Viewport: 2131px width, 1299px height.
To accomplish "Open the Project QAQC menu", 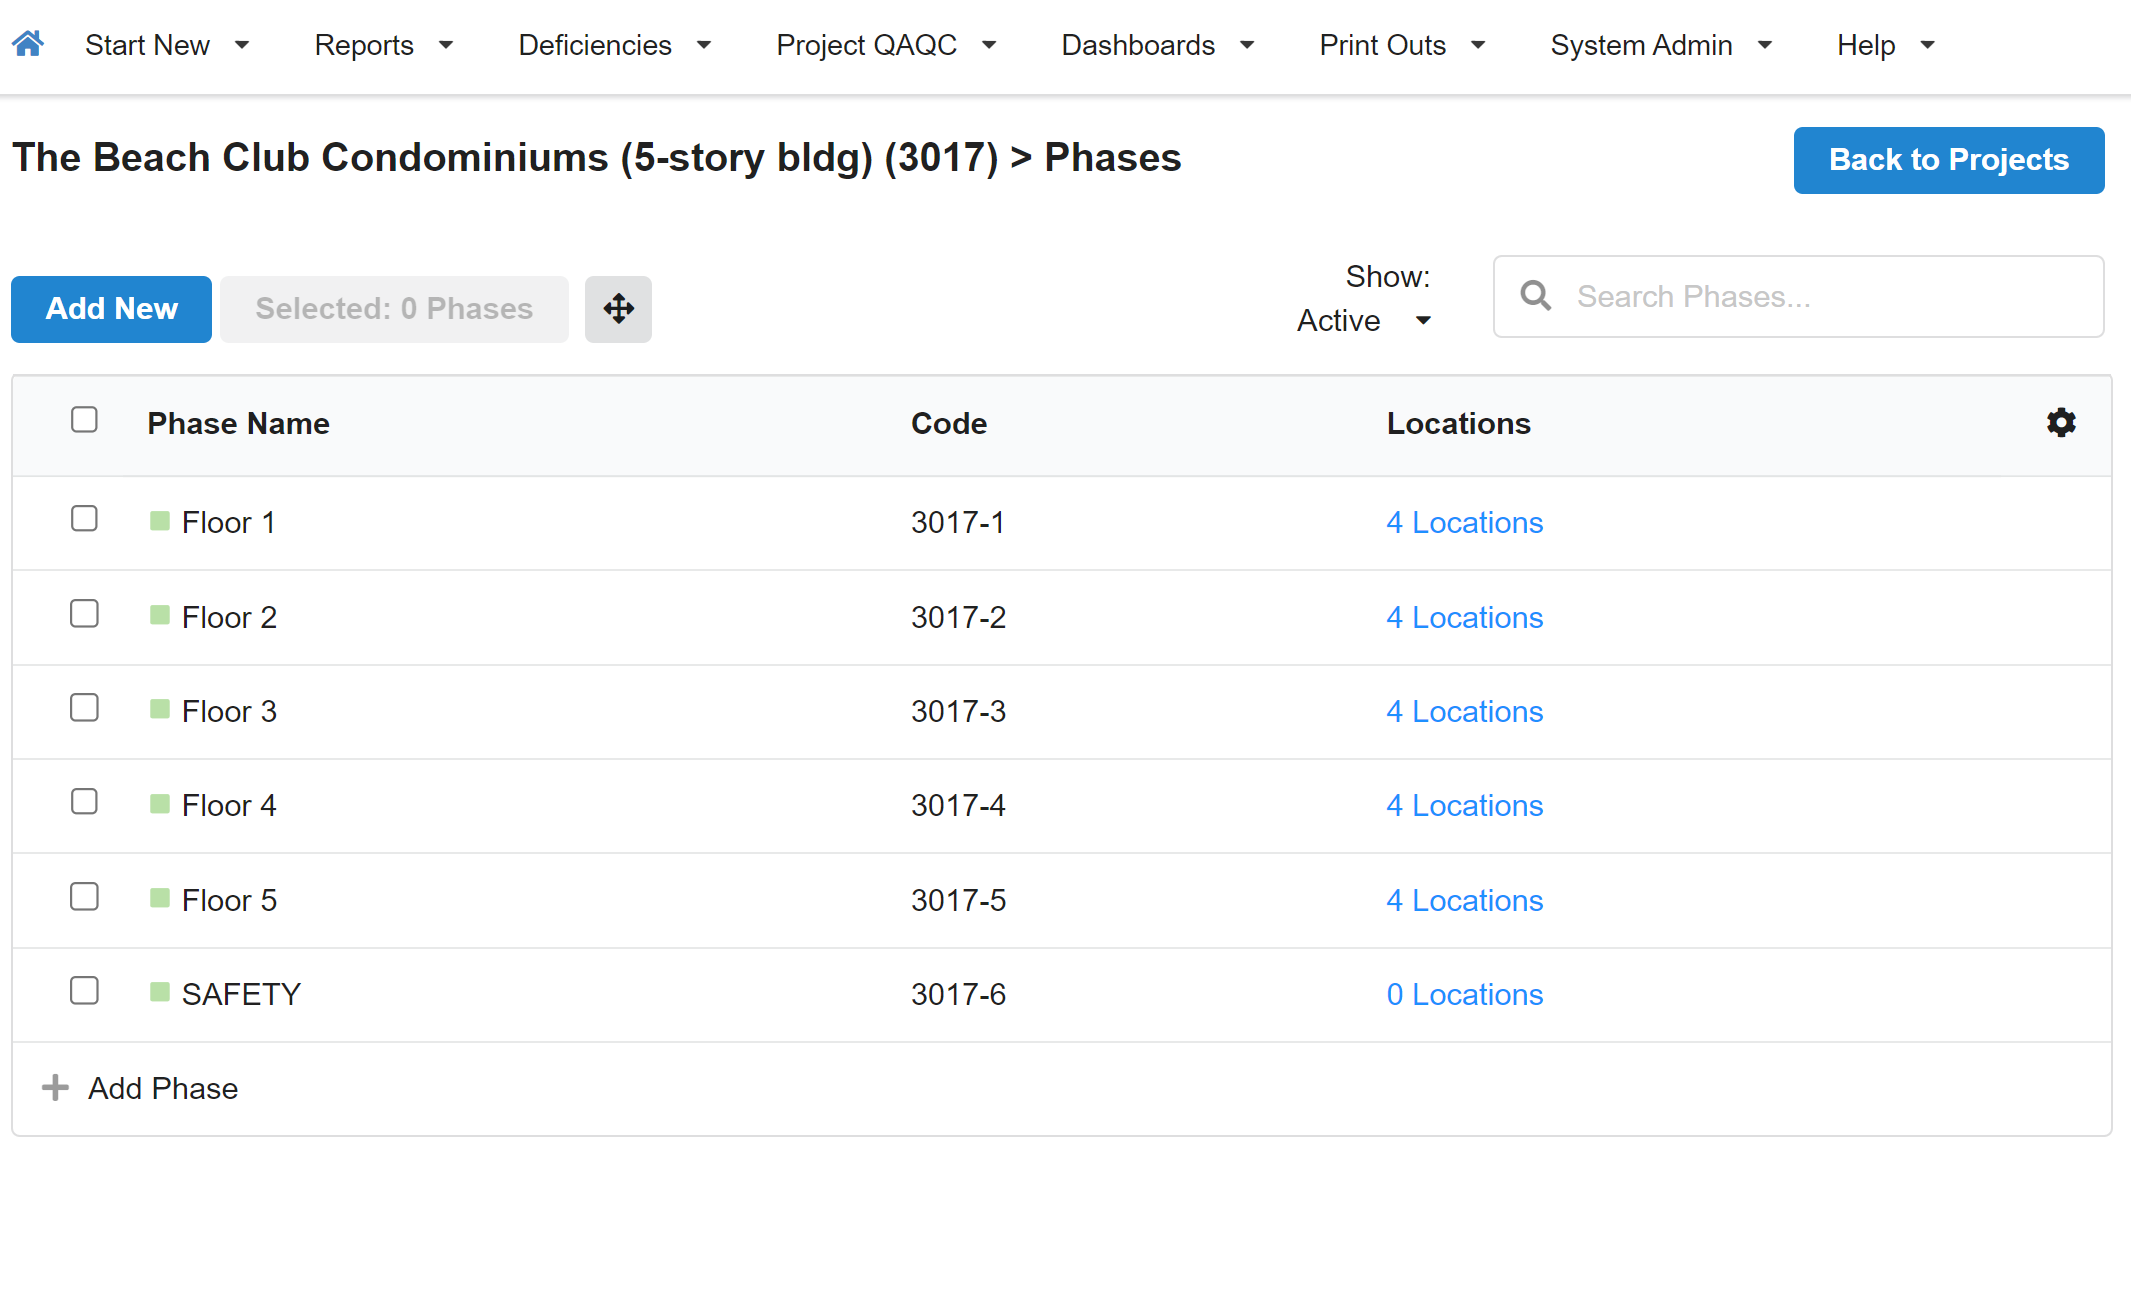I will click(887, 45).
